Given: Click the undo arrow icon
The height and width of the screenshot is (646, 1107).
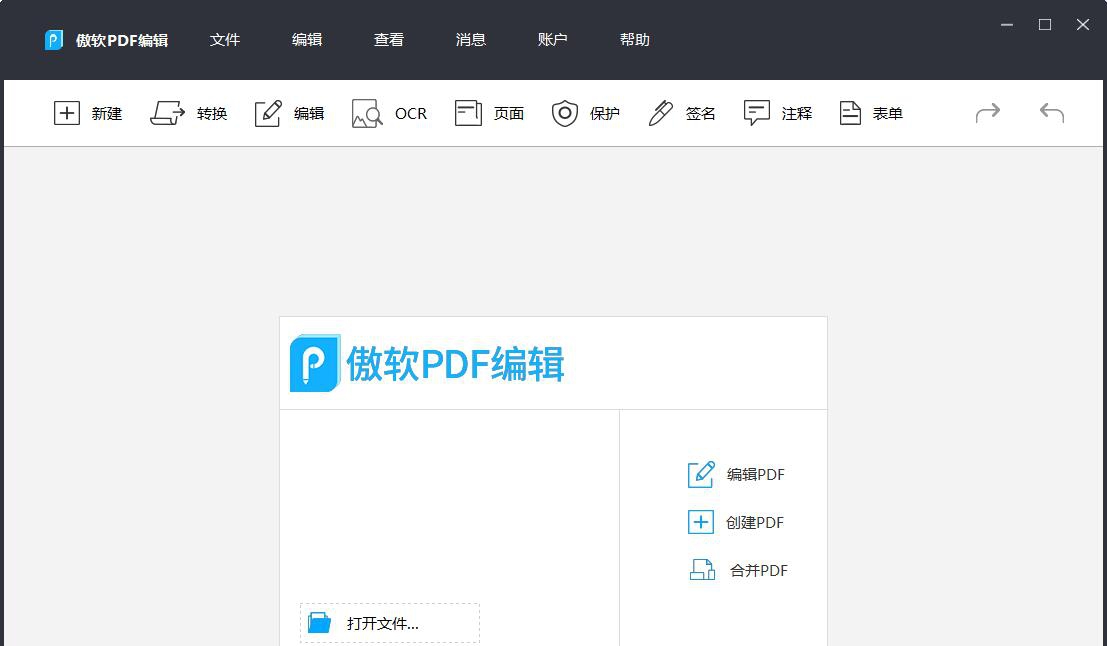Looking at the screenshot, I should point(1052,112).
